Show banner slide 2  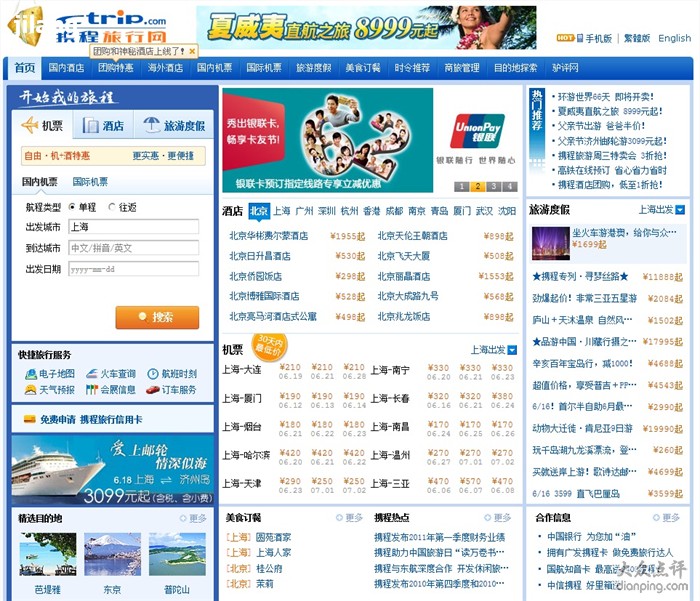477,186
